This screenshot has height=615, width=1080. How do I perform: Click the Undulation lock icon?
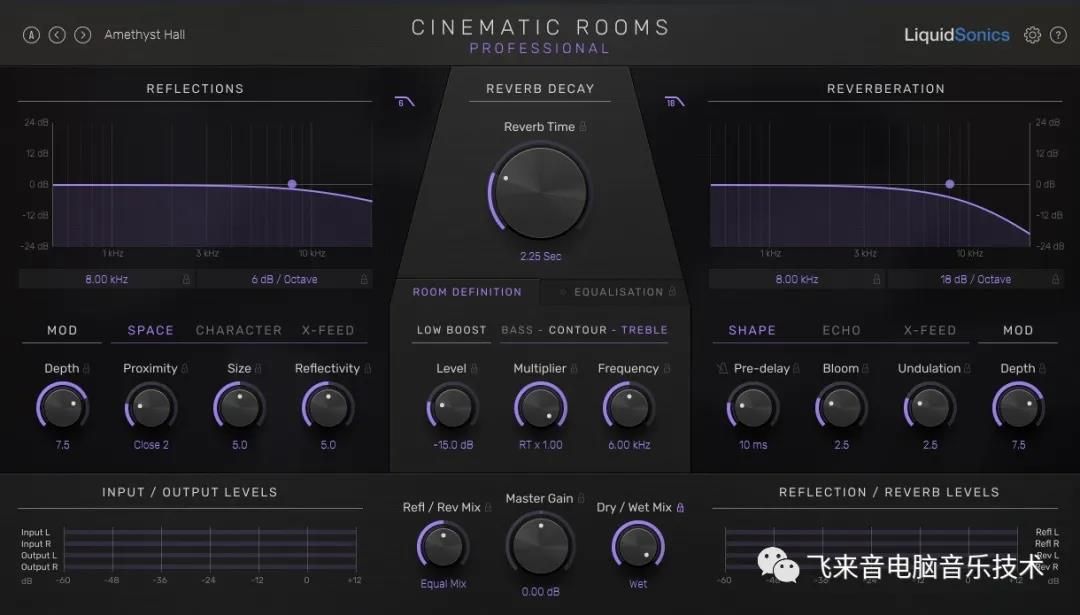coord(967,368)
